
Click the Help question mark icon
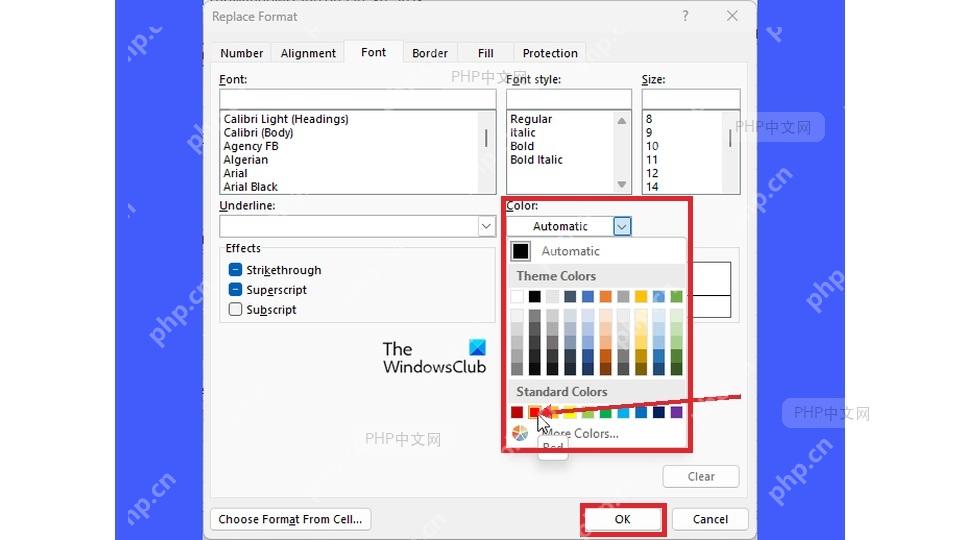pos(685,16)
